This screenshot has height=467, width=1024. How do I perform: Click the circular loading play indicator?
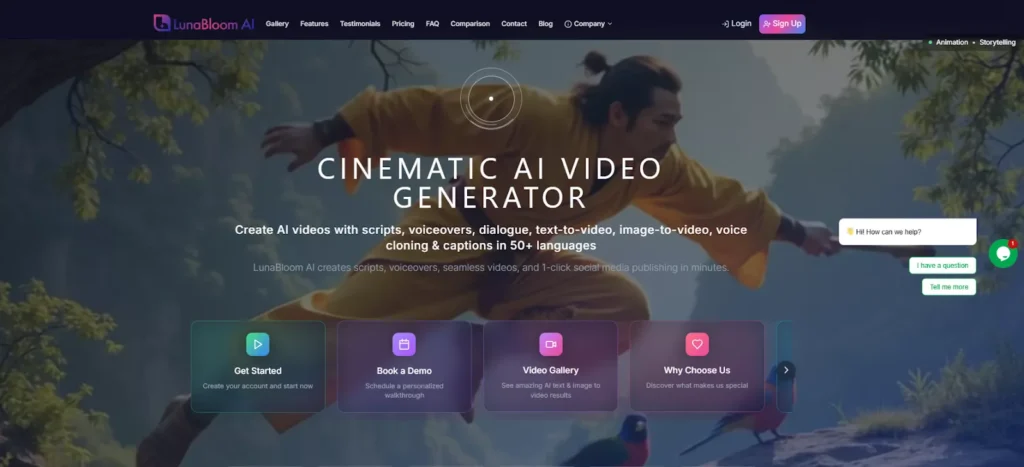pyautogui.click(x=490, y=99)
